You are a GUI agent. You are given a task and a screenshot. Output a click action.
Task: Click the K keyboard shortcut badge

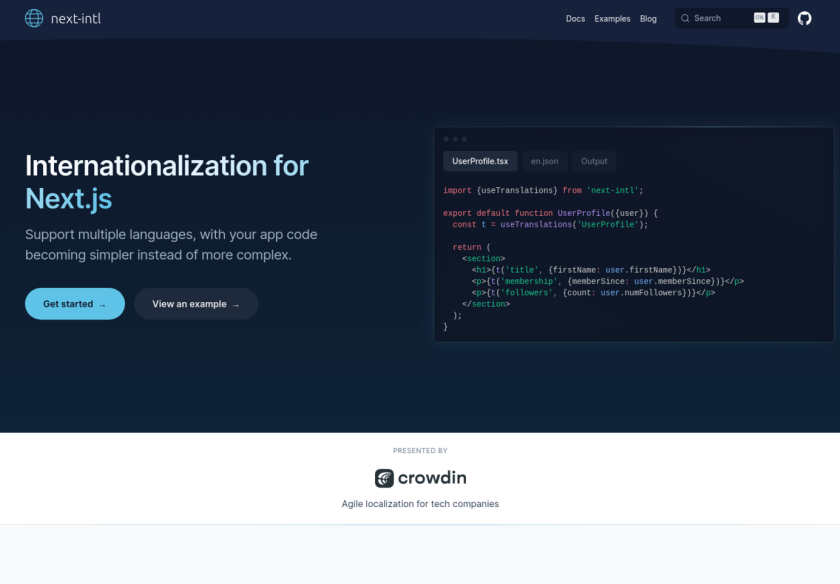click(x=773, y=18)
